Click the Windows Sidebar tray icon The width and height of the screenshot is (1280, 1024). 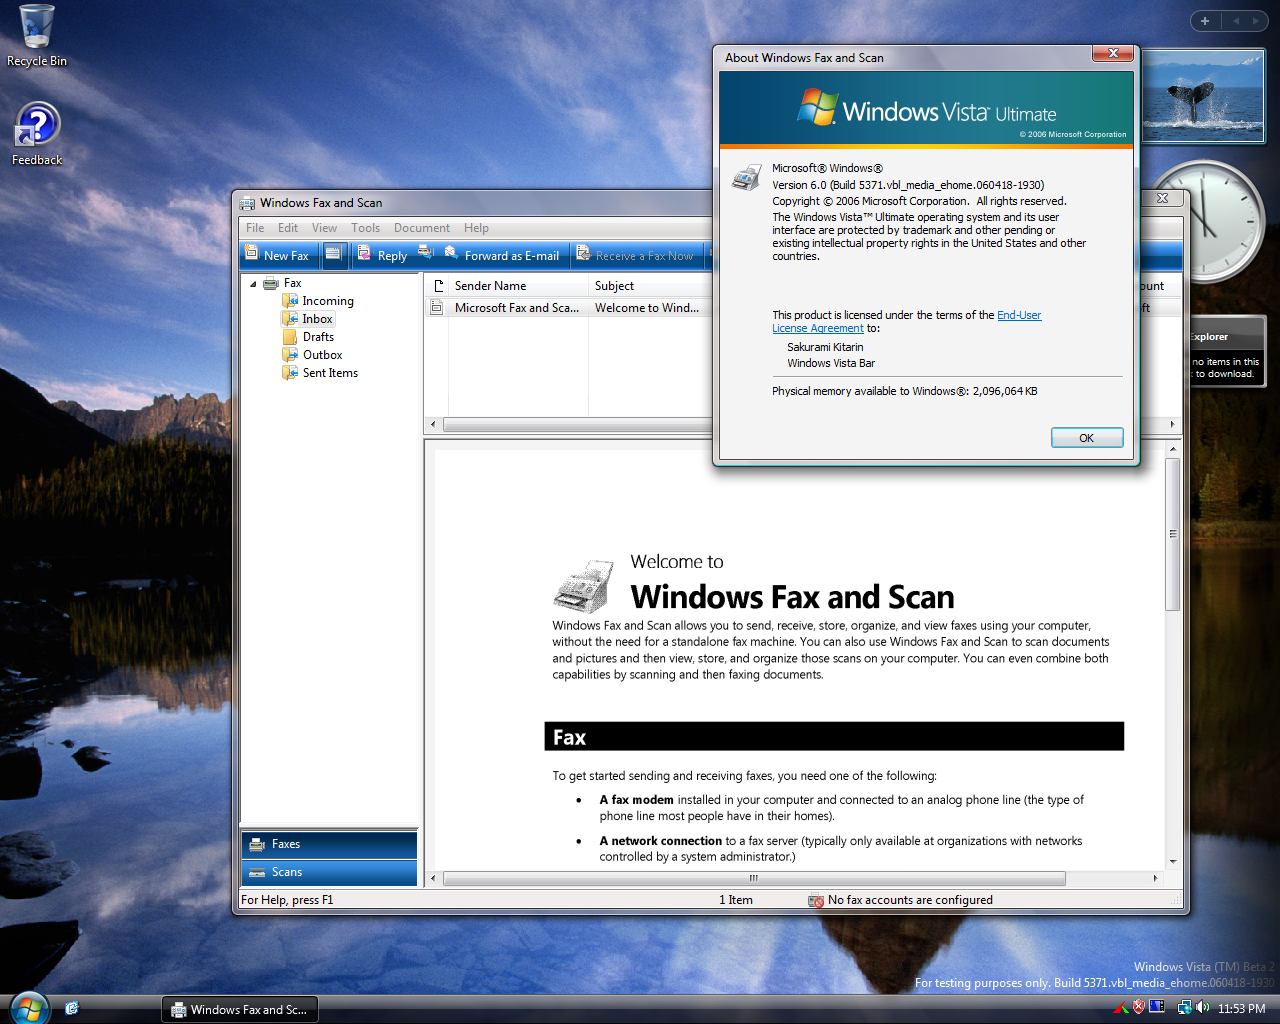click(x=1157, y=1007)
